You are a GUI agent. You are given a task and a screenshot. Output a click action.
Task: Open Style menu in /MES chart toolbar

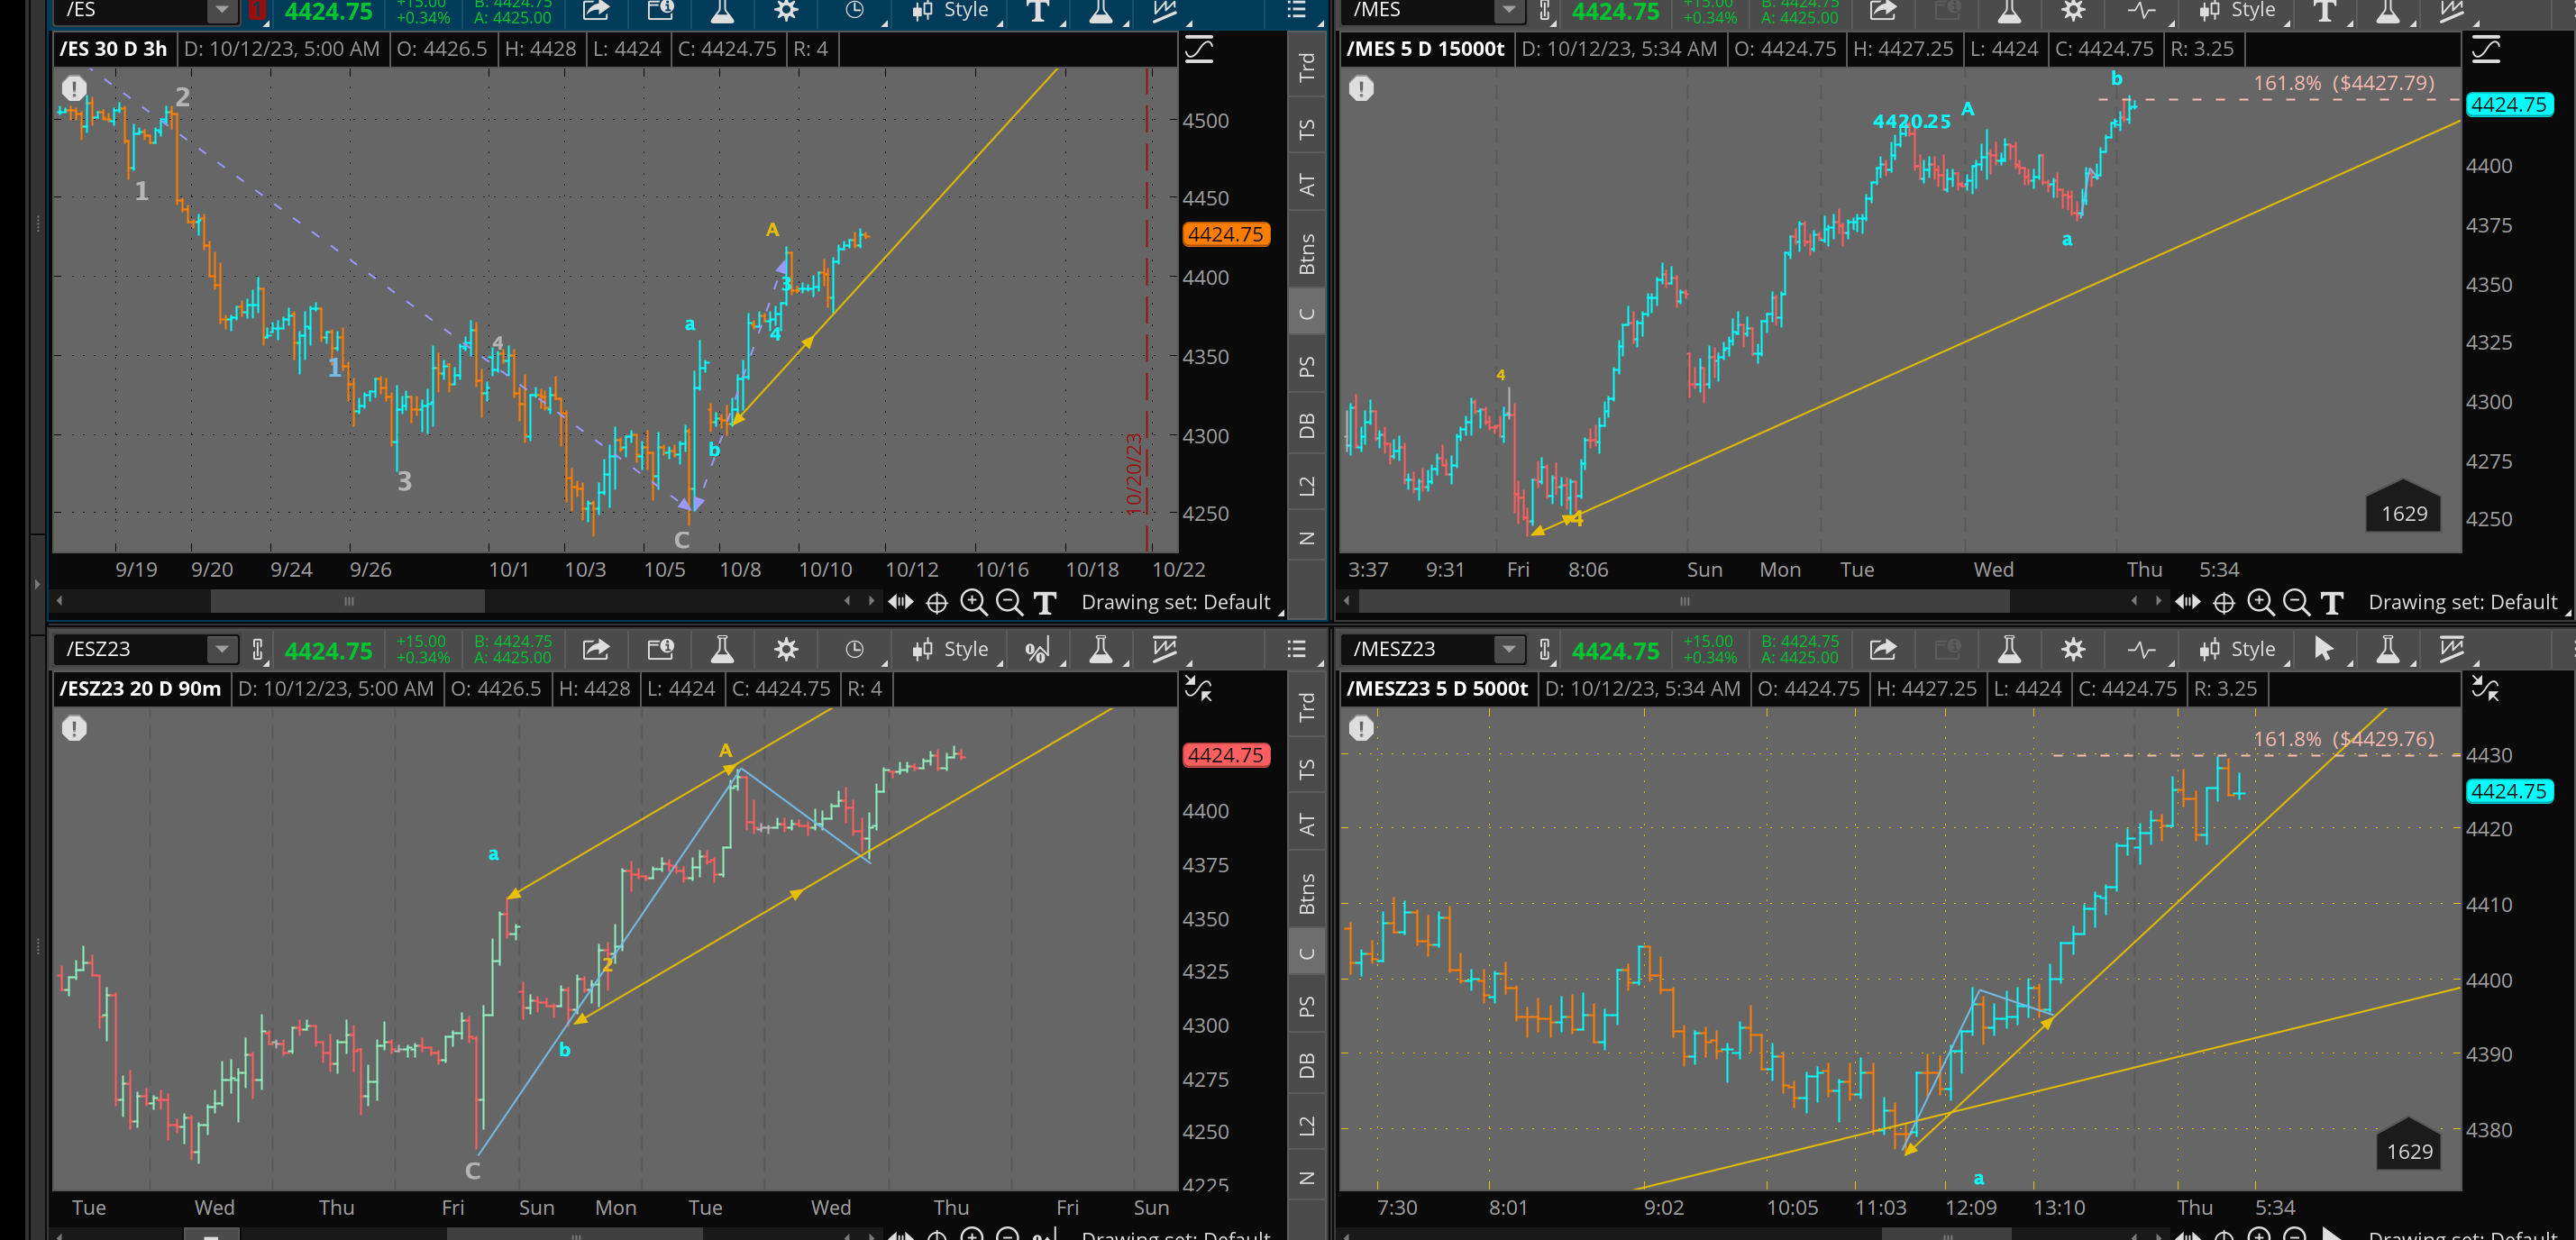[x=2237, y=10]
